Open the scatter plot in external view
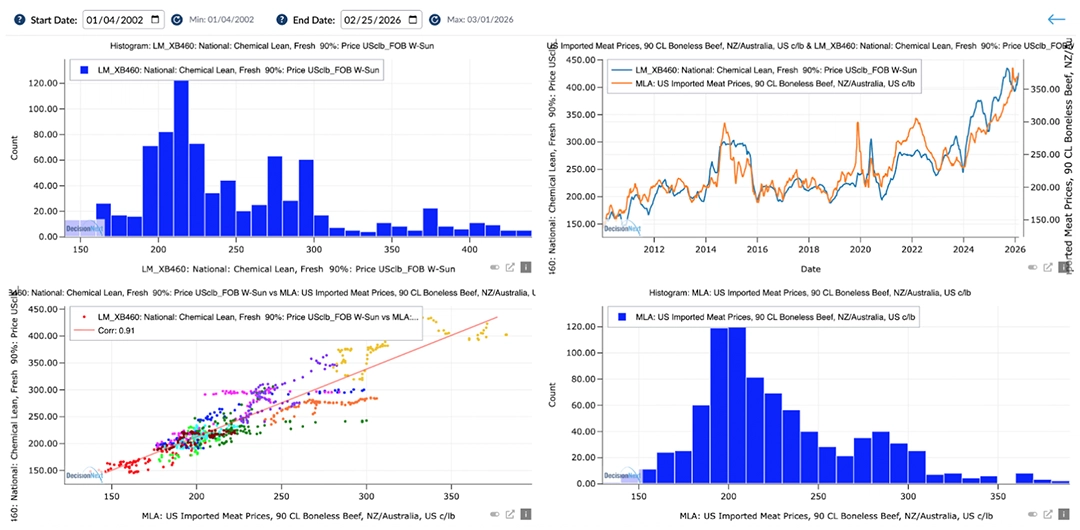 509,514
